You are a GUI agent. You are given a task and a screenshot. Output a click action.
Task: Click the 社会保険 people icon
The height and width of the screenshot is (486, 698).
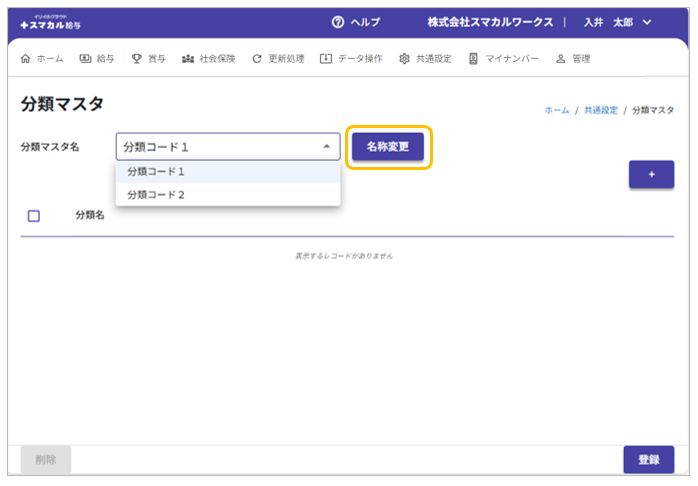coord(188,59)
